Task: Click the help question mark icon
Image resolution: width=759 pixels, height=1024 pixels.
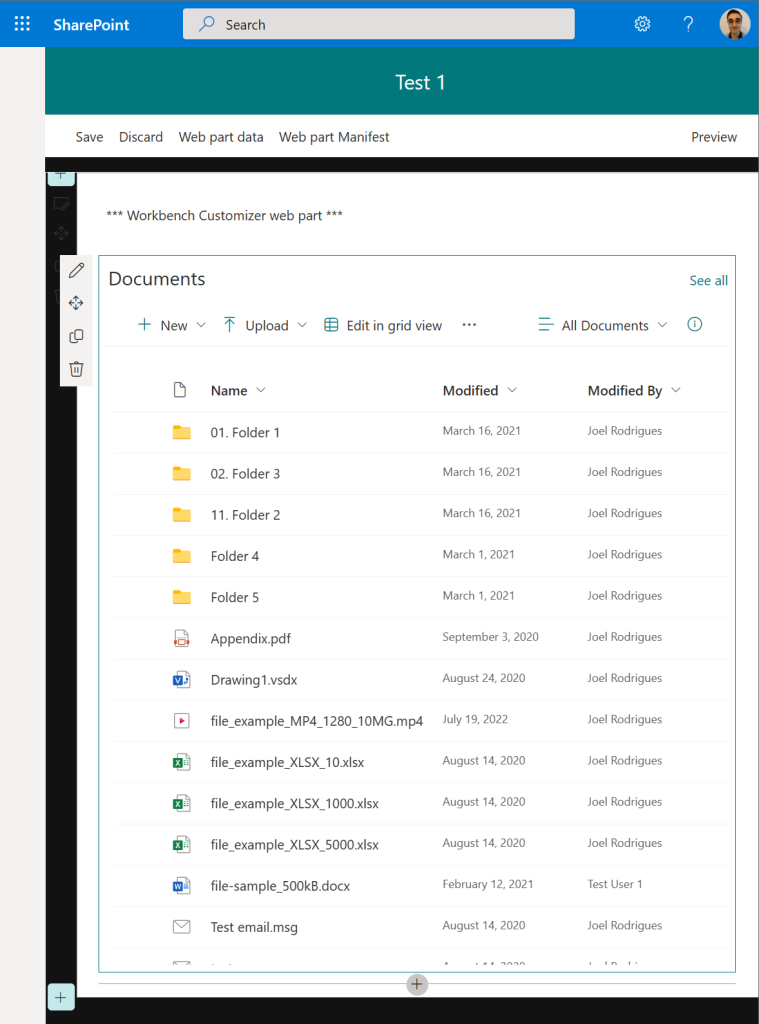Action: click(x=688, y=24)
